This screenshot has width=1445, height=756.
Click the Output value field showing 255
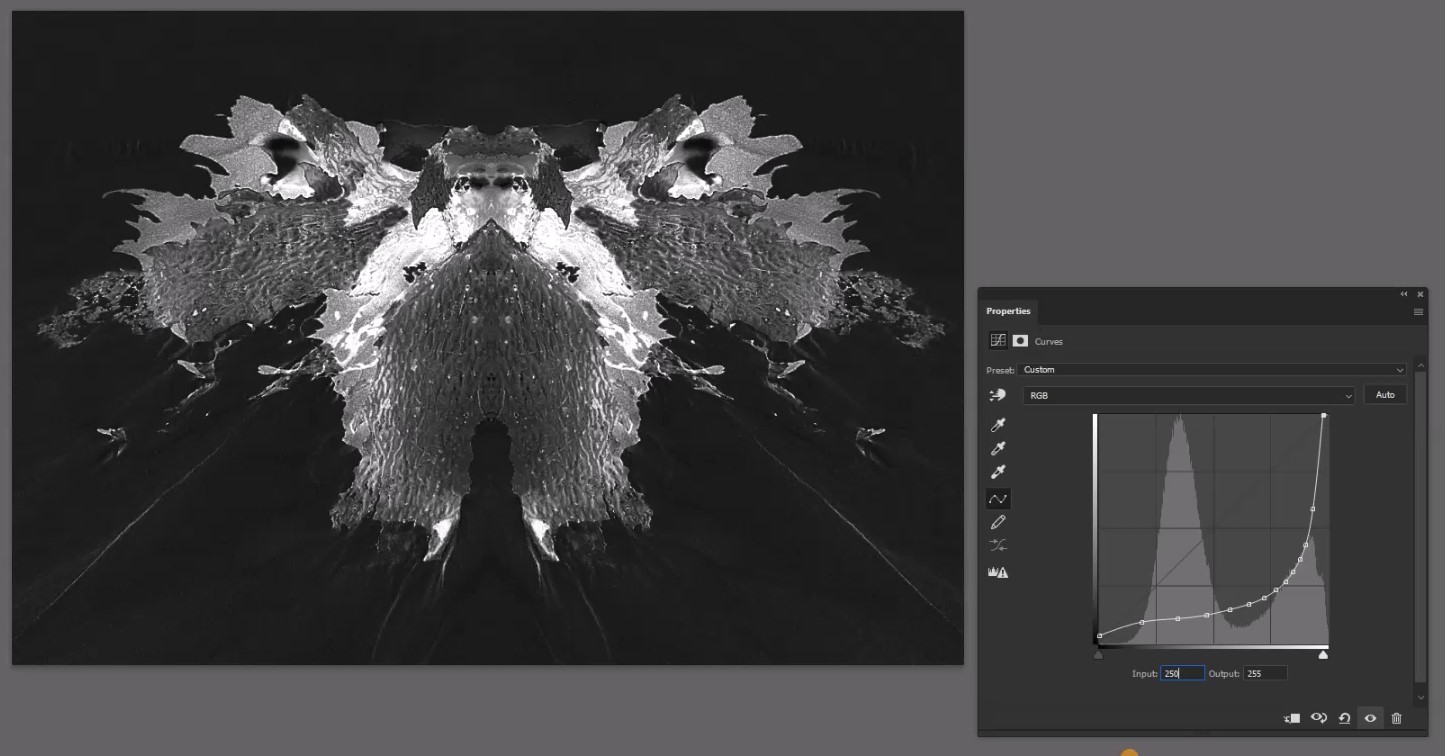[x=1264, y=673]
